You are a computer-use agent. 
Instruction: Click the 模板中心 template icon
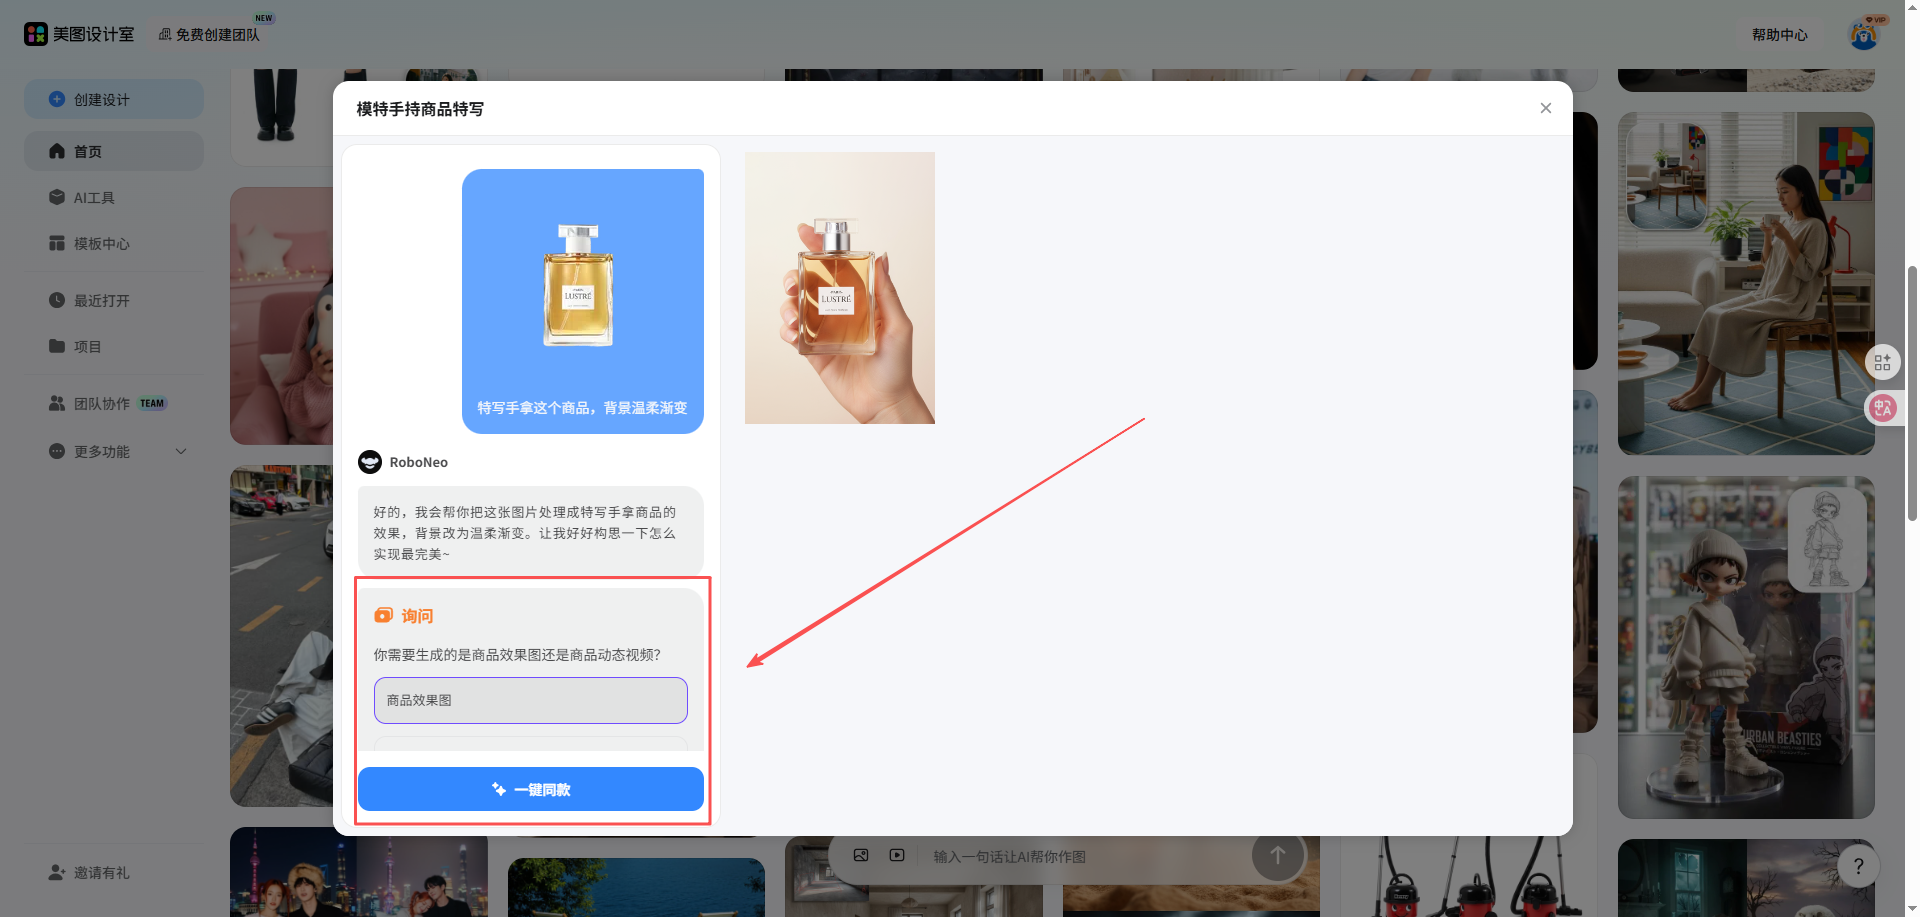click(x=57, y=244)
